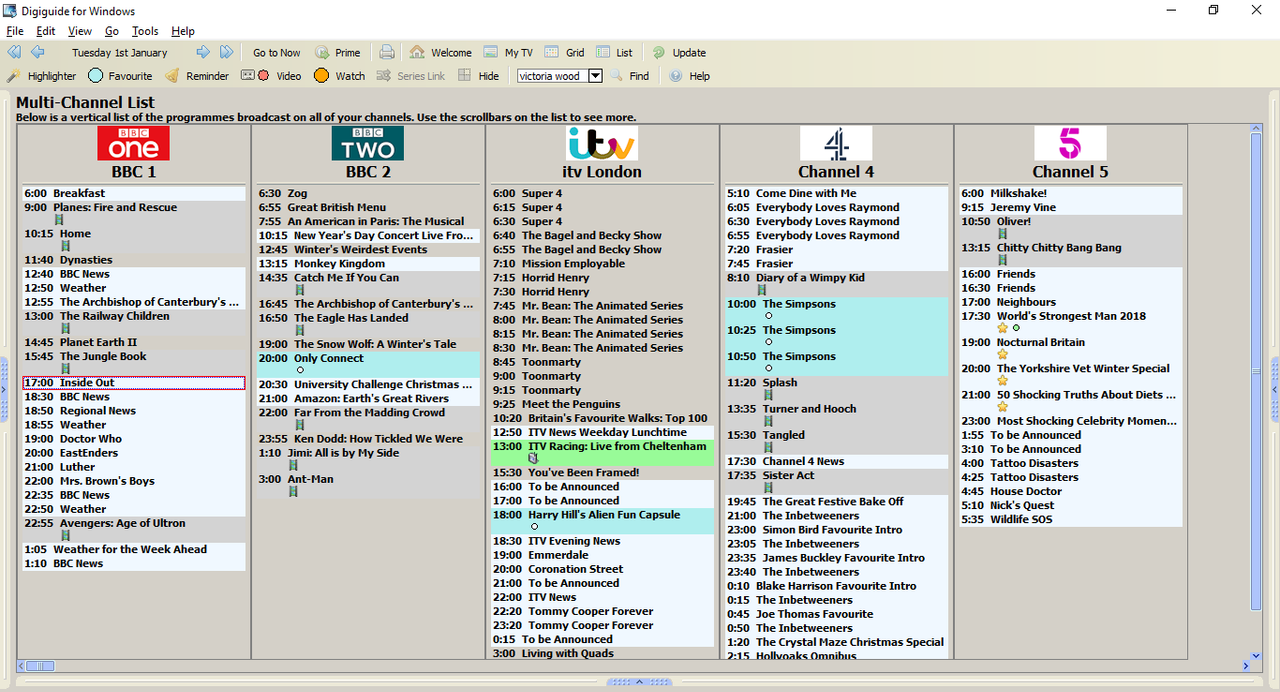Update the listings data

[x=679, y=53]
